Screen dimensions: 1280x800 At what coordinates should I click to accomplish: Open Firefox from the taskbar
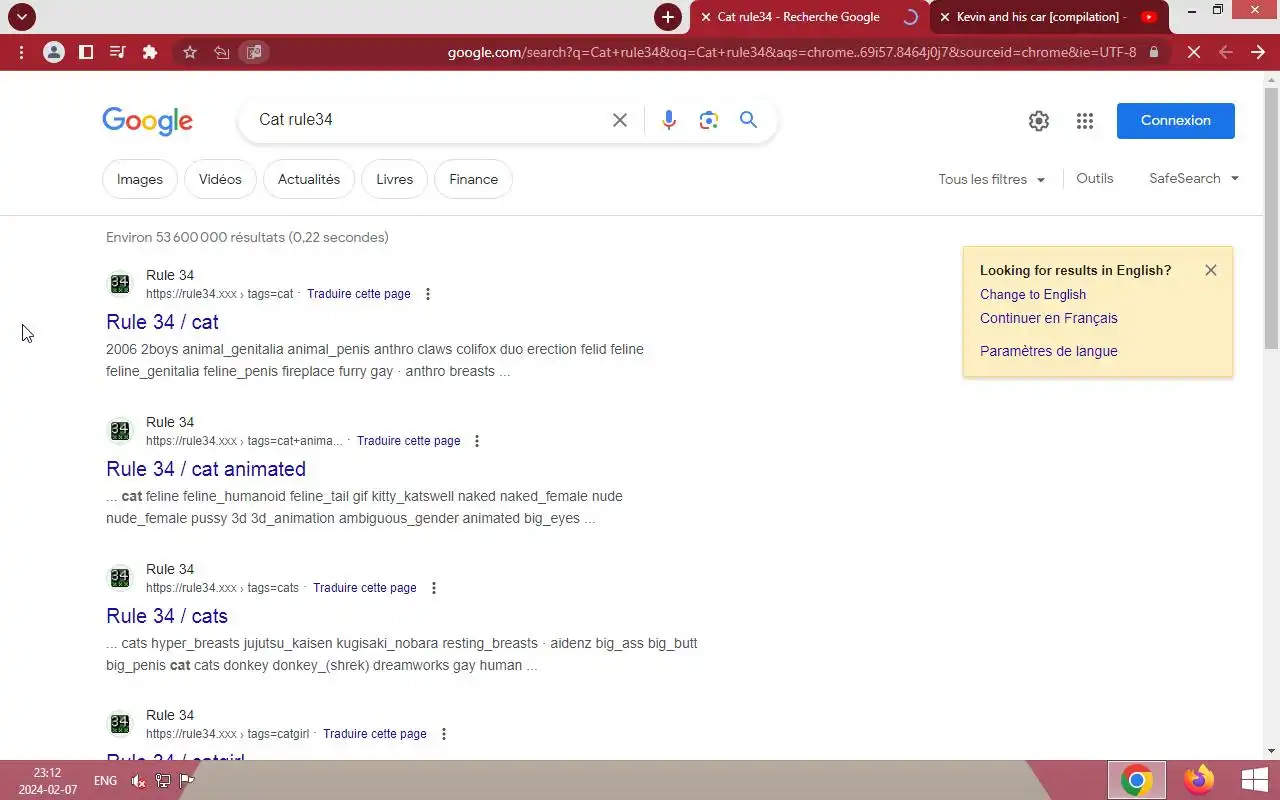pyautogui.click(x=1198, y=780)
